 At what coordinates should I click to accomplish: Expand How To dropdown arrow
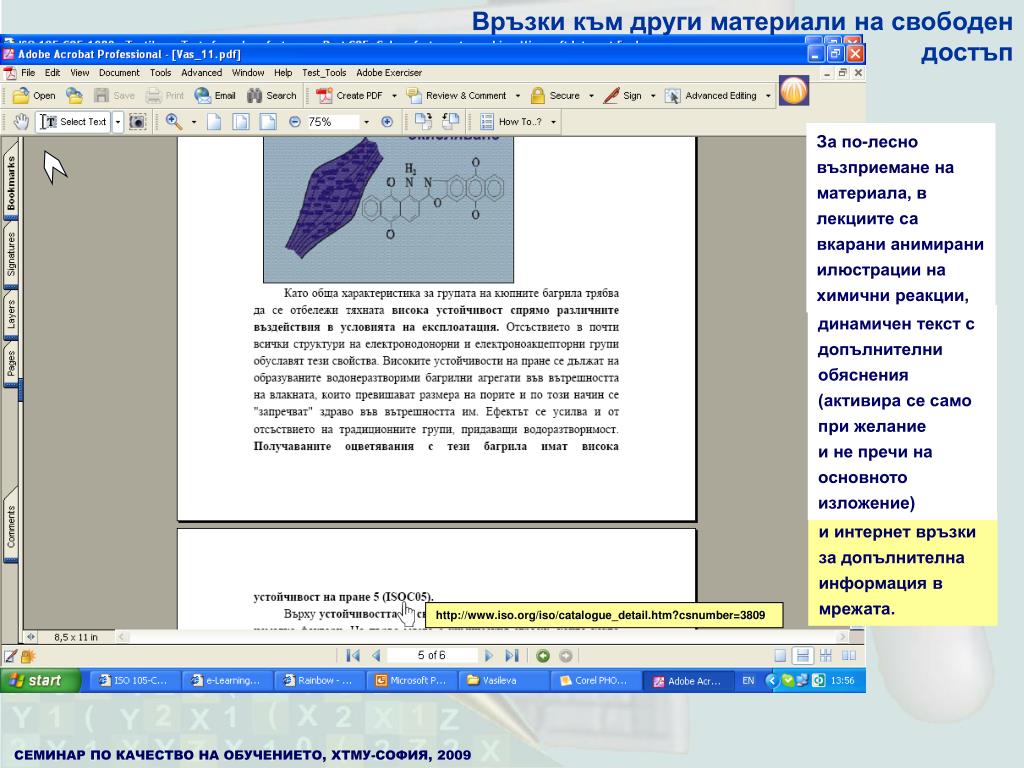pyautogui.click(x=553, y=122)
